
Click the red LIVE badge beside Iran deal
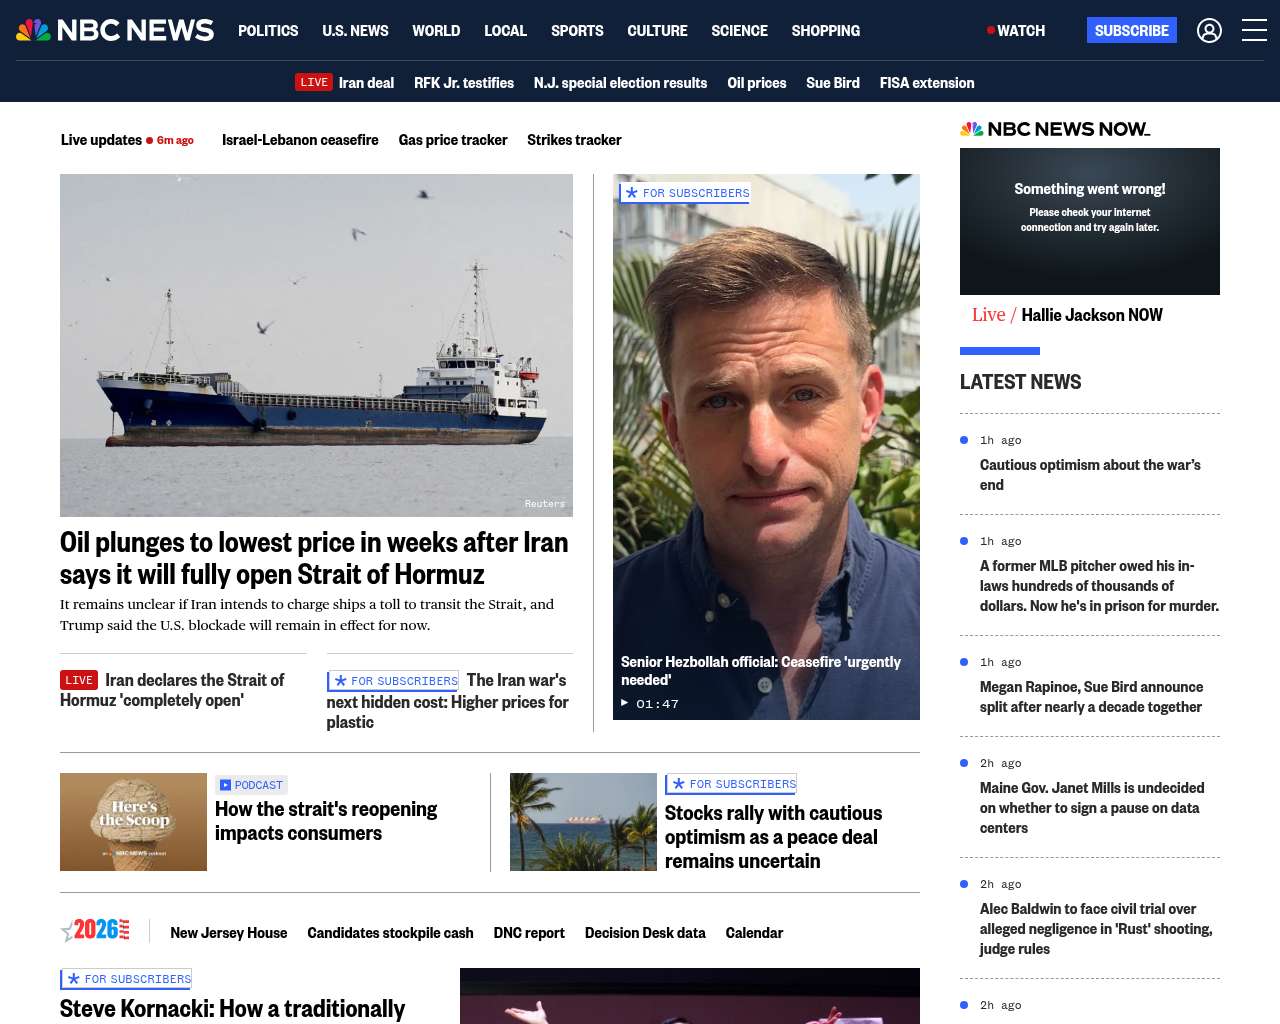click(313, 82)
